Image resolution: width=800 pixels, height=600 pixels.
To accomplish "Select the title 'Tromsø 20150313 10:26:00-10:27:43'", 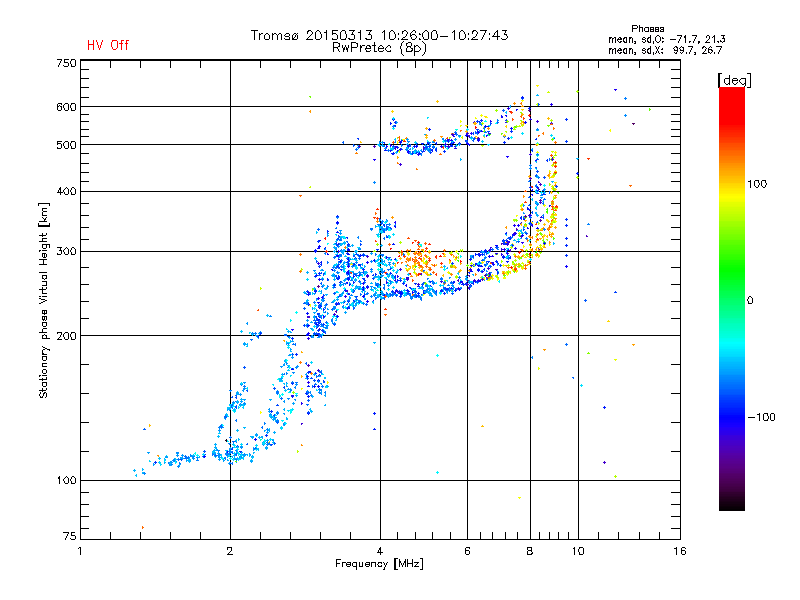I will click(x=379, y=35).
